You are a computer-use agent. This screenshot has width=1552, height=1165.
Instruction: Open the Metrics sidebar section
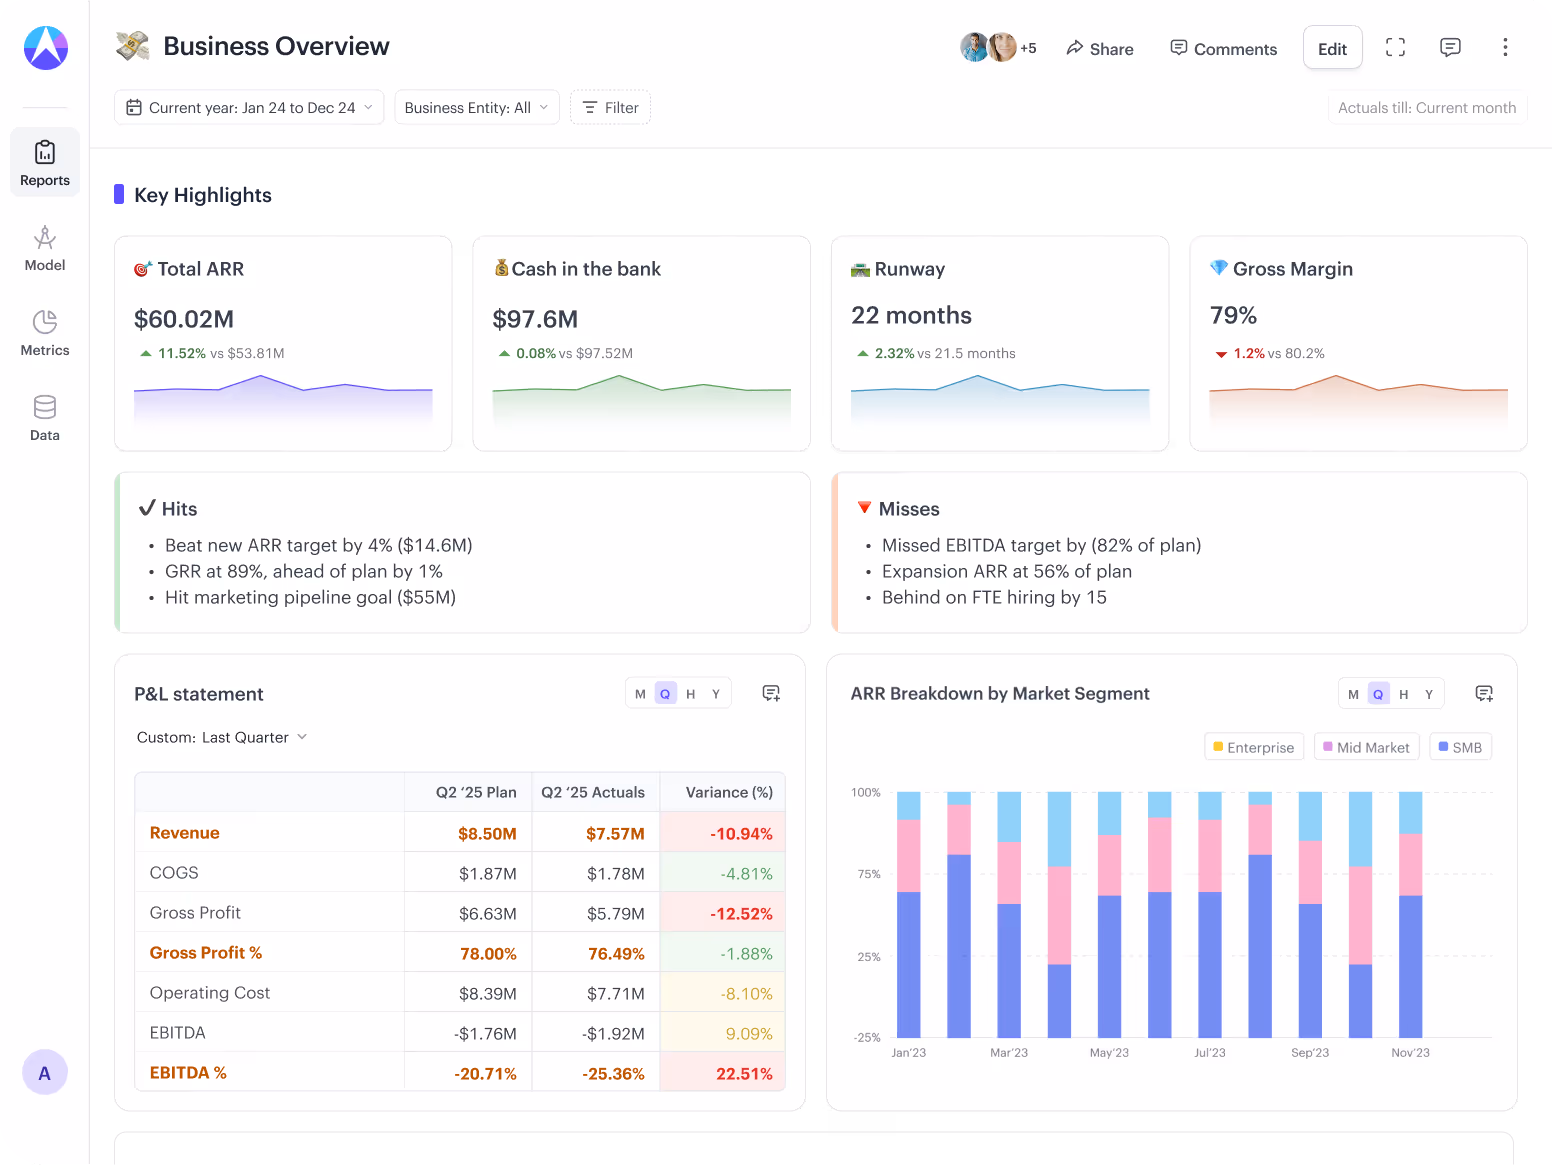pos(45,334)
